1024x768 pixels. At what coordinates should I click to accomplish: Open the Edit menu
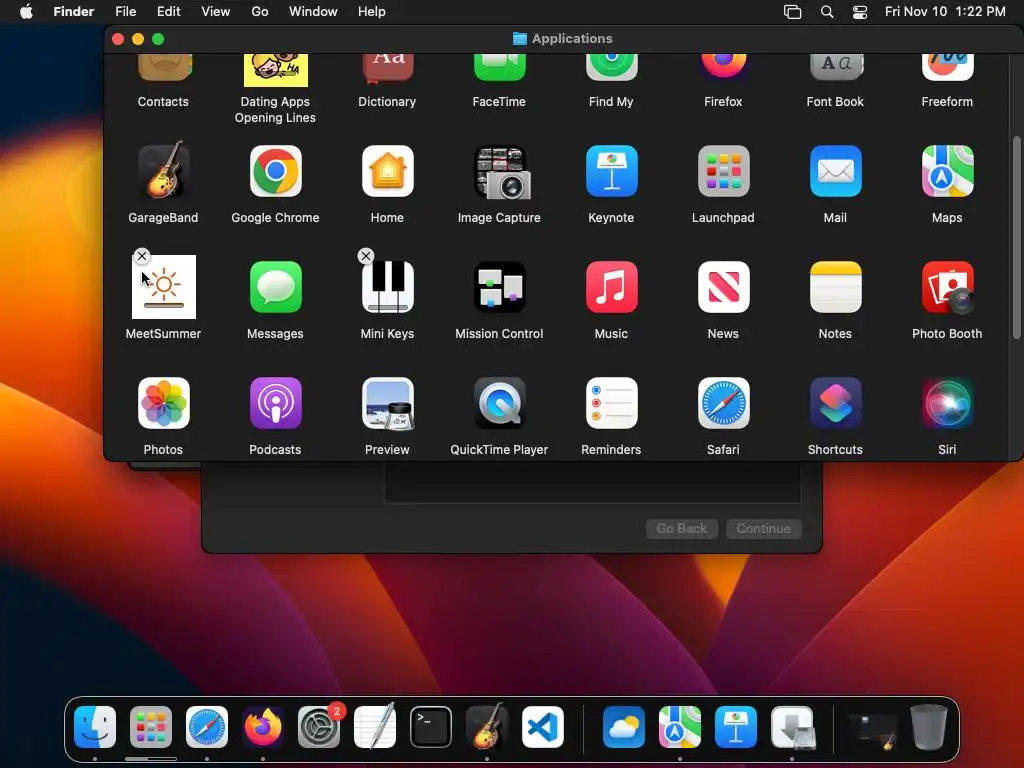pyautogui.click(x=168, y=12)
